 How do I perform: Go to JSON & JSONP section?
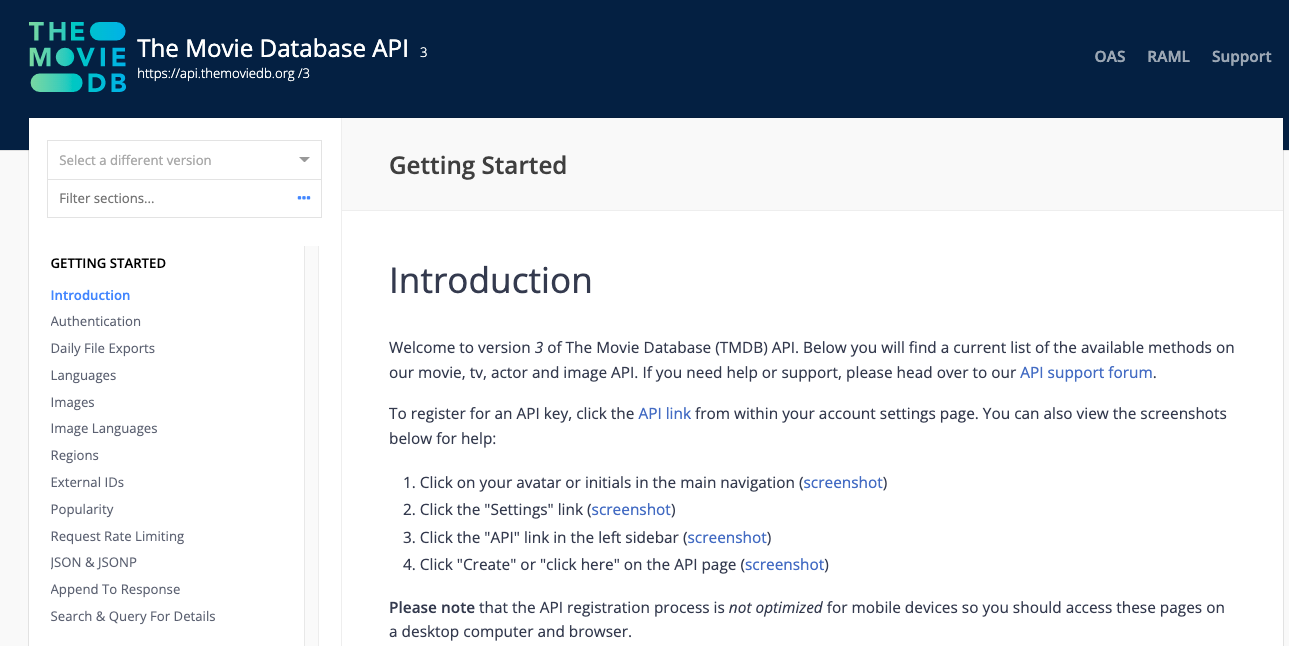click(93, 562)
